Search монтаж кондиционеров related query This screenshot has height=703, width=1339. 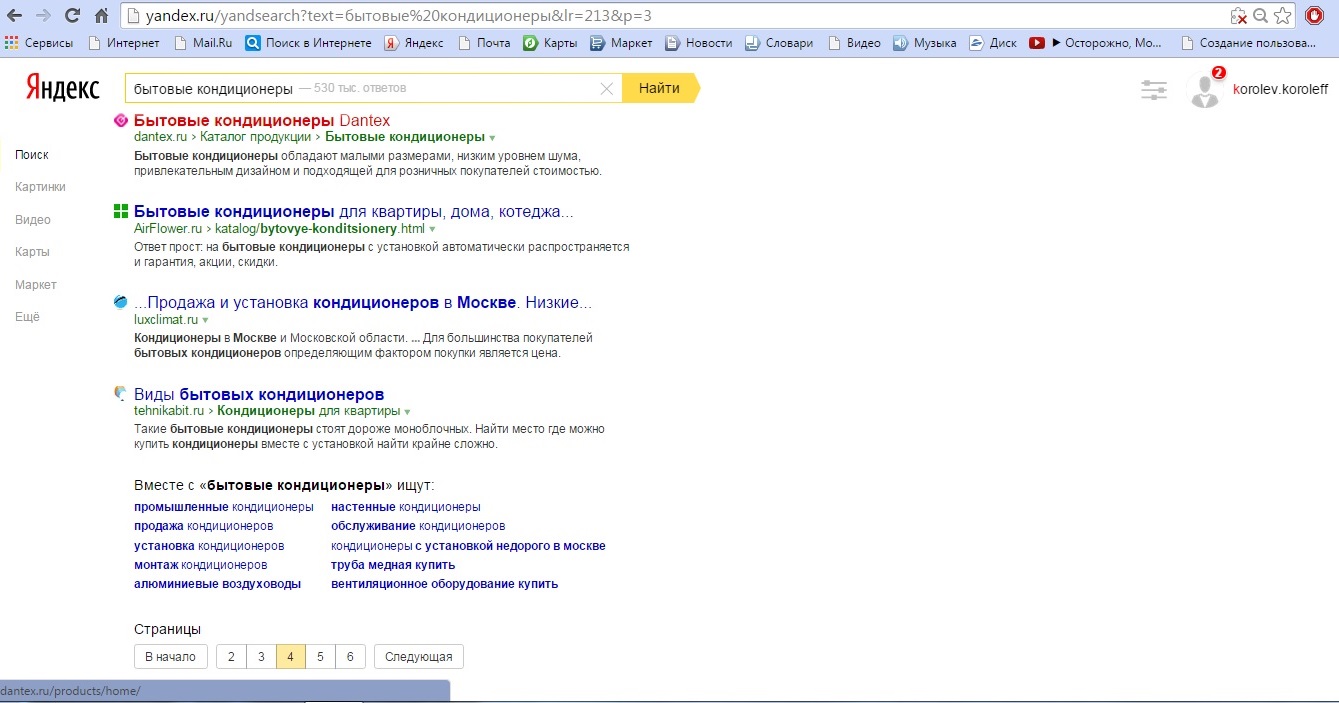tap(201, 565)
